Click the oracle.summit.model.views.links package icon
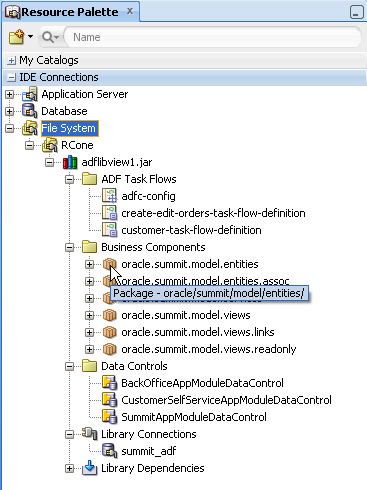The height and width of the screenshot is (490, 367). (x=109, y=332)
